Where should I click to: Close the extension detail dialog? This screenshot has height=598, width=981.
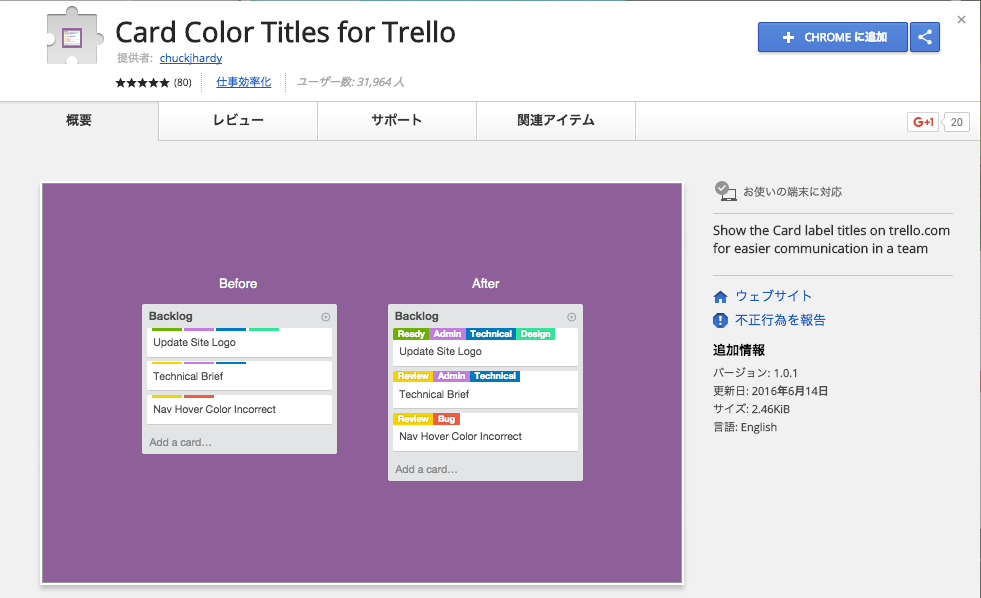pyautogui.click(x=961, y=19)
